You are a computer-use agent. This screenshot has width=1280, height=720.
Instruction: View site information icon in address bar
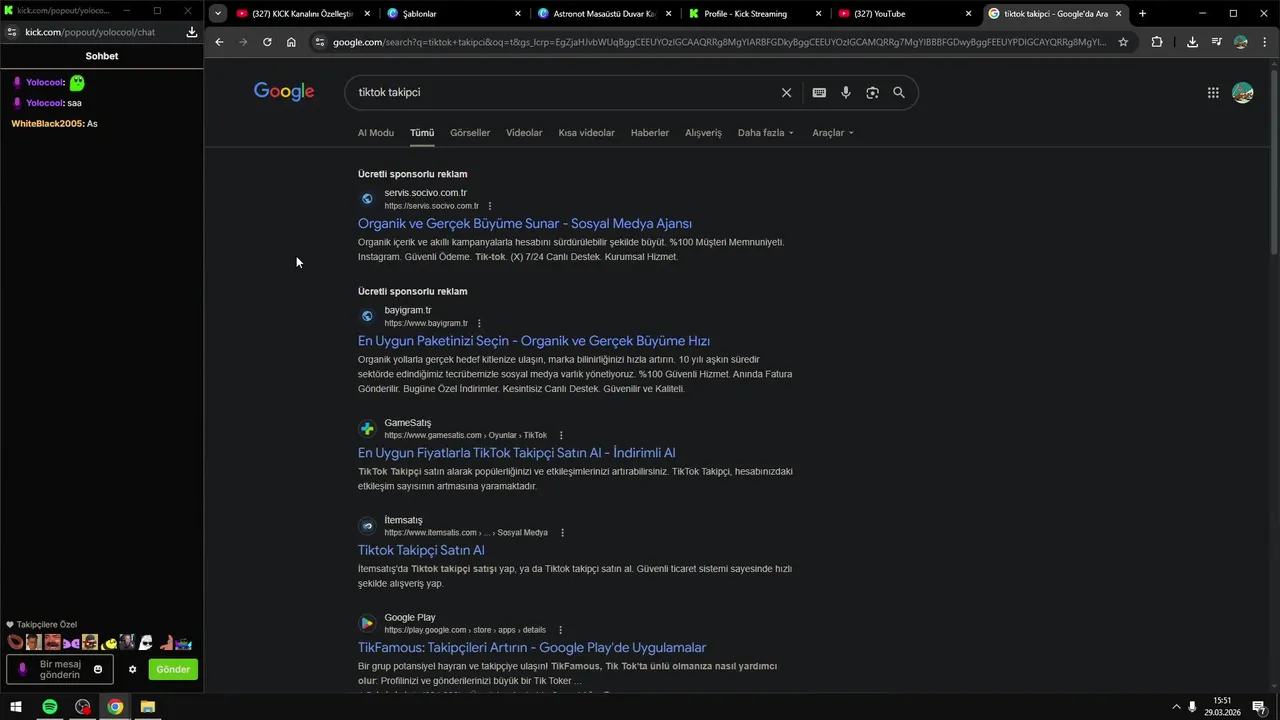pos(320,42)
